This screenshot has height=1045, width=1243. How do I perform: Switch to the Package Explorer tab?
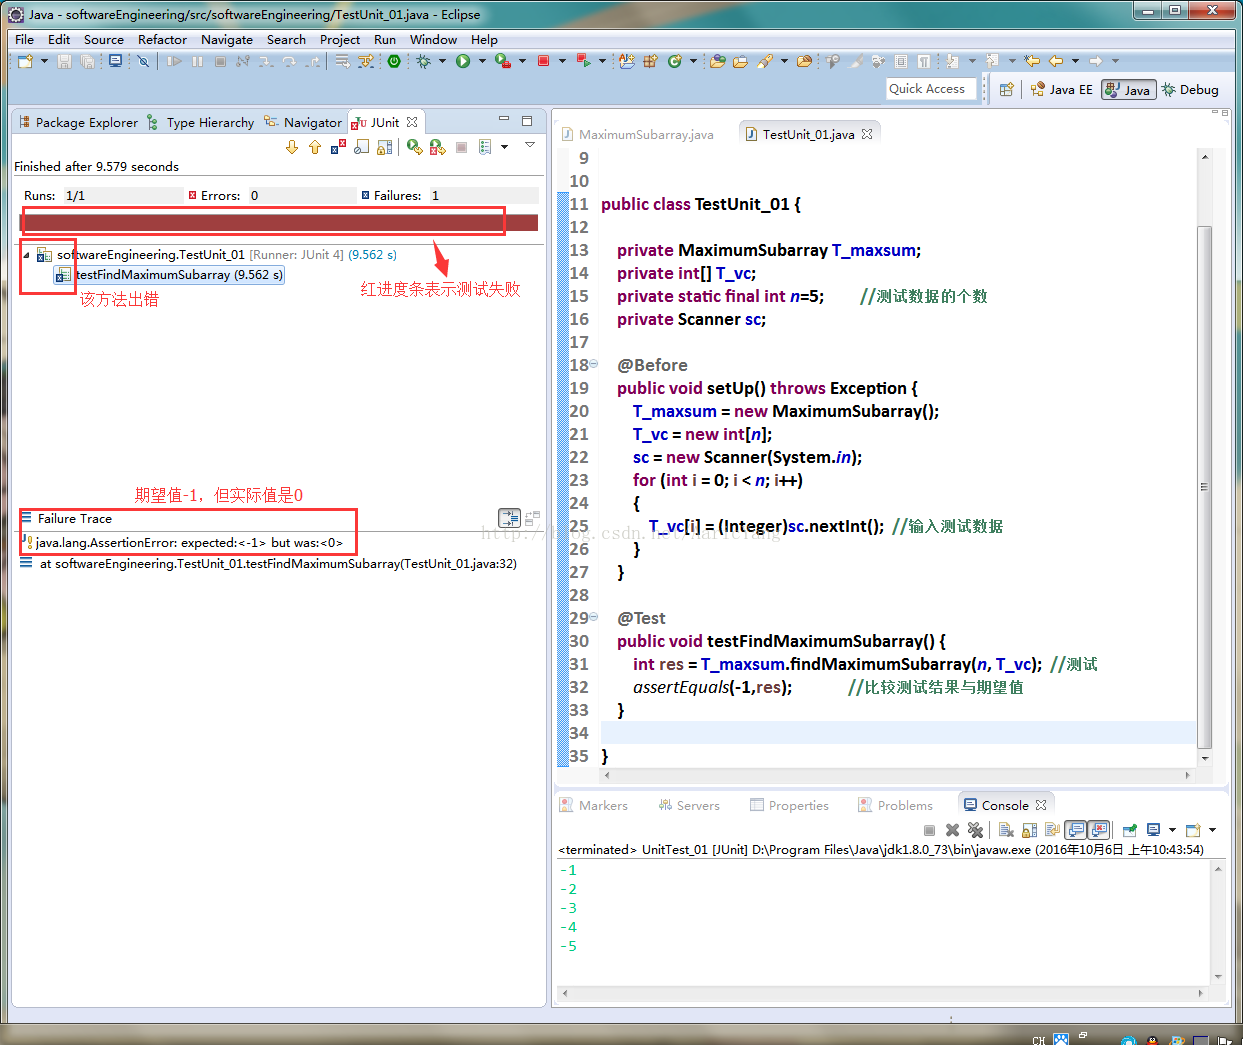[78, 122]
